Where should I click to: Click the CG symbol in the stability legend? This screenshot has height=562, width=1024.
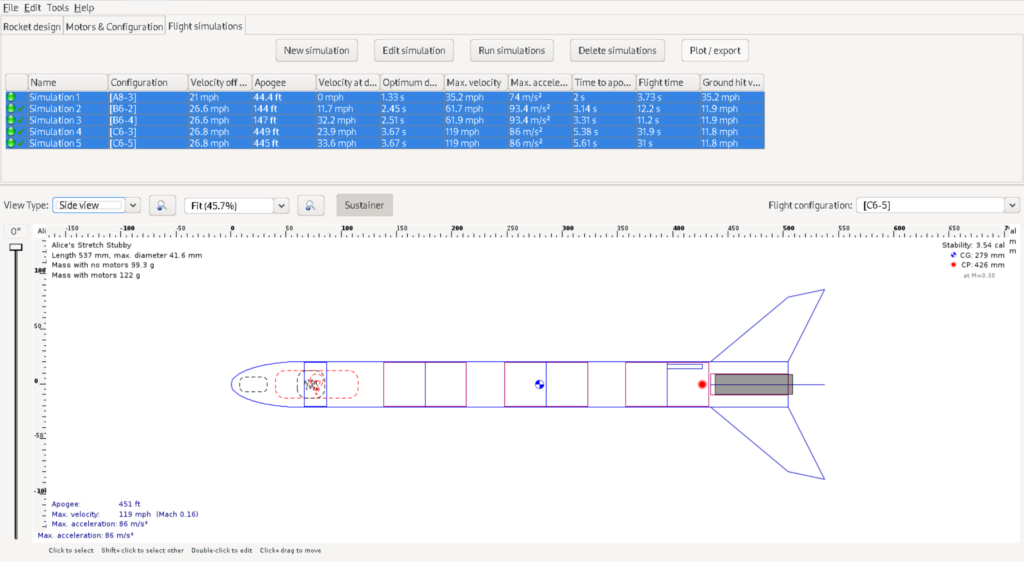tap(954, 255)
